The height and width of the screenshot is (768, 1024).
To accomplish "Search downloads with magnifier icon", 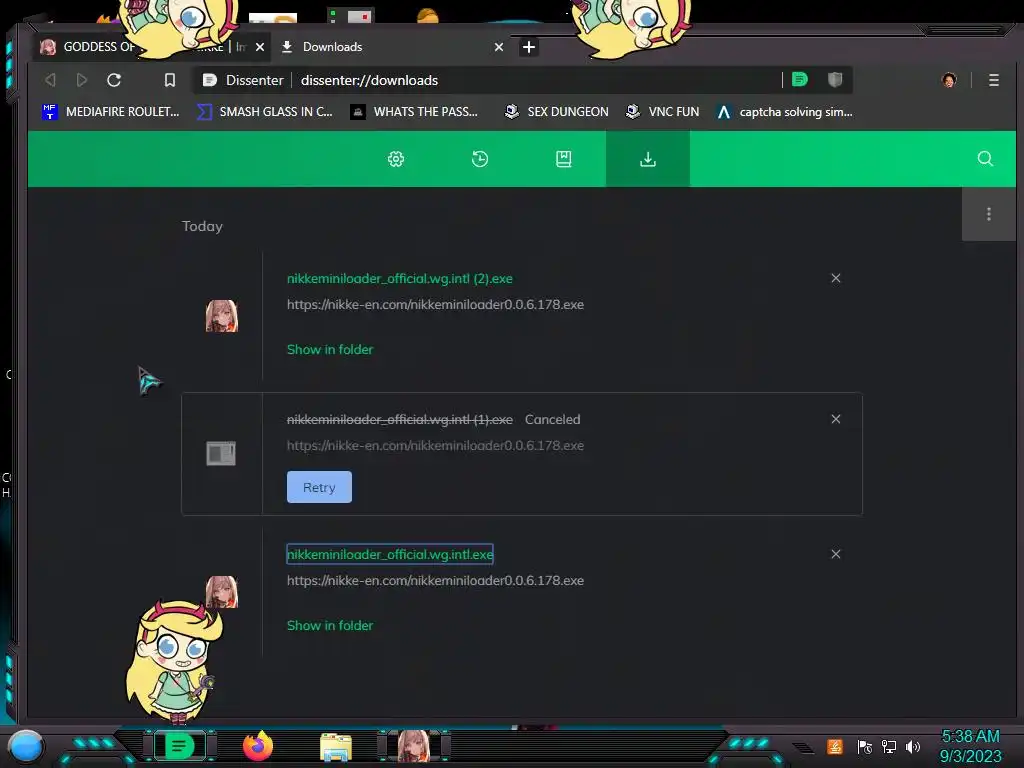I will tap(985, 159).
